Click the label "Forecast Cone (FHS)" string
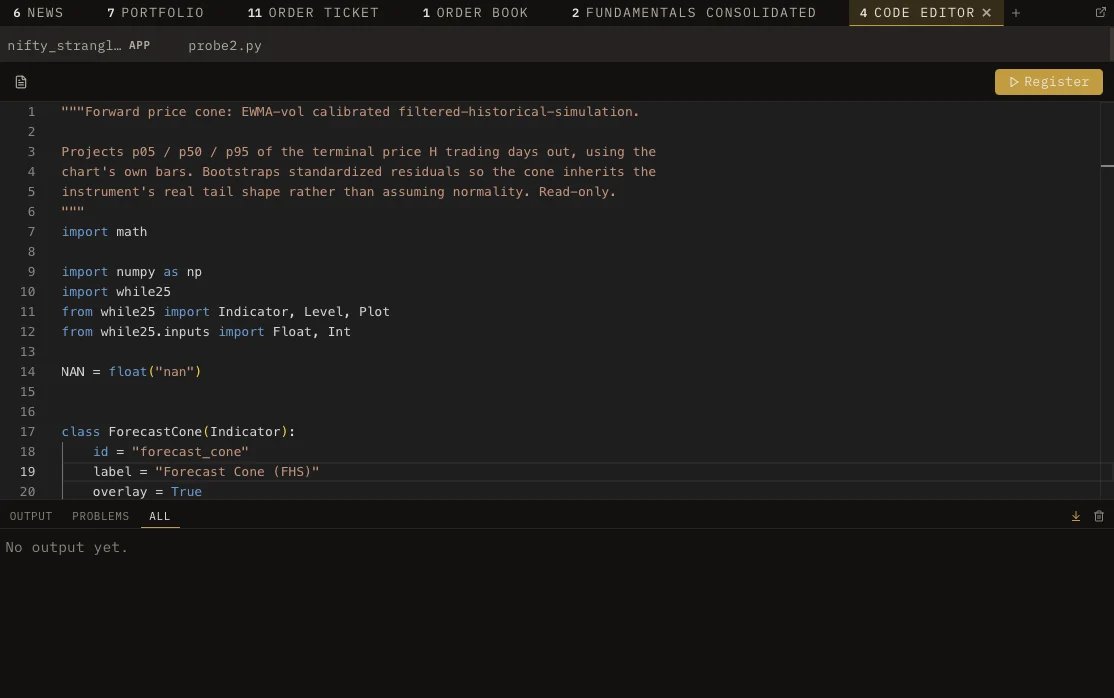Viewport: 1114px width, 698px height. [237, 471]
